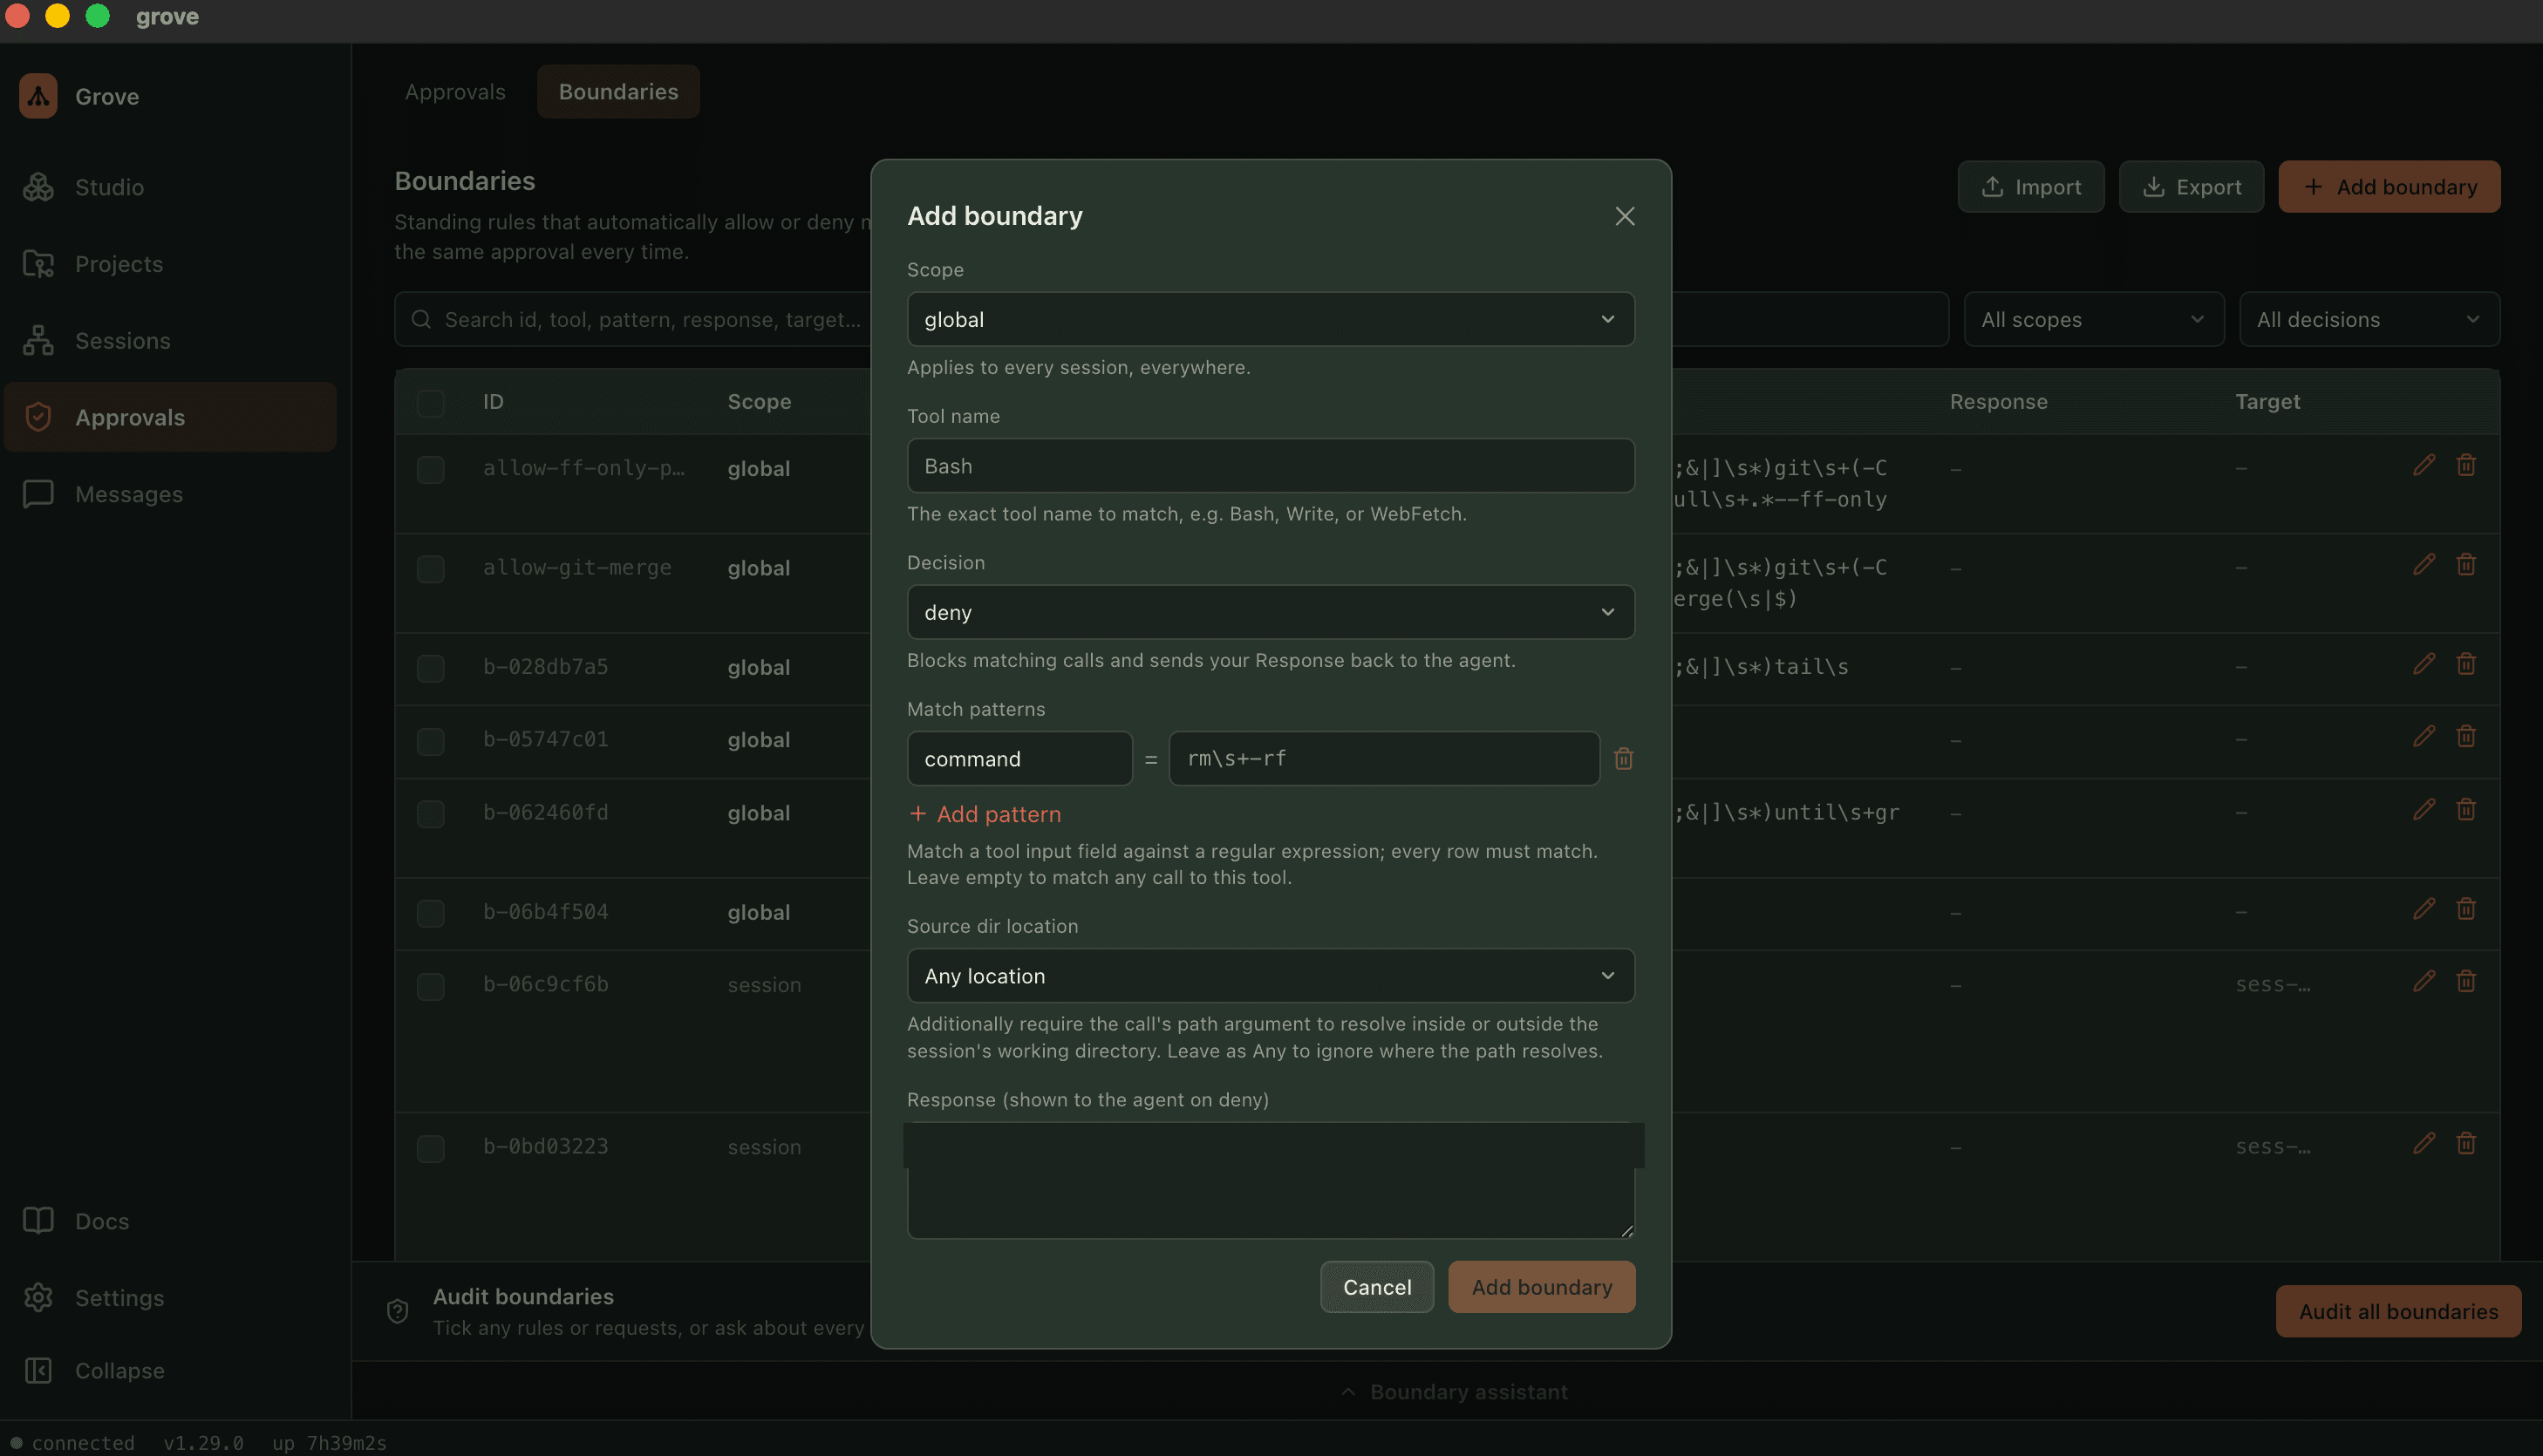Click the connected status indicator
The width and height of the screenshot is (2543, 1456).
click(72, 1443)
